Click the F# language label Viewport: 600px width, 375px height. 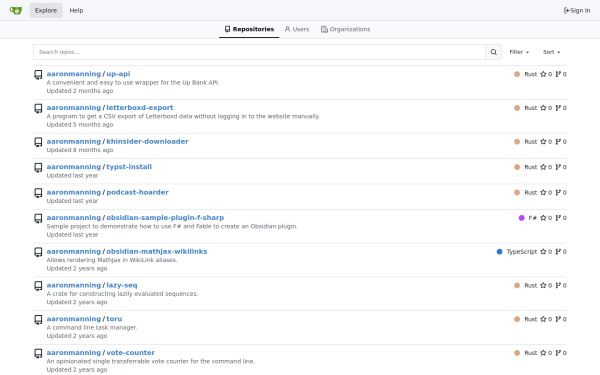533,218
